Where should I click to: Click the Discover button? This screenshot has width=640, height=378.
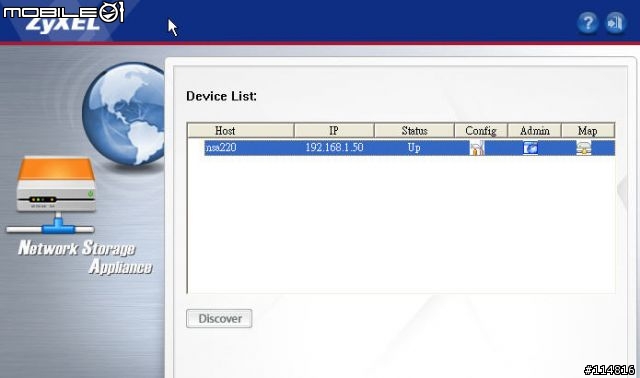[219, 318]
